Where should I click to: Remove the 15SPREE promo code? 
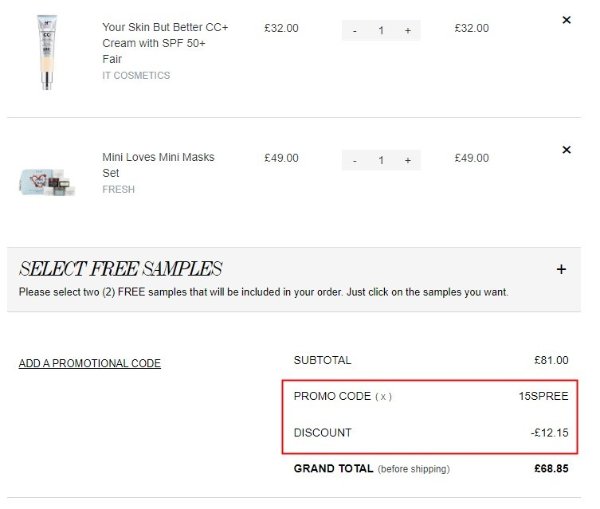[383, 396]
